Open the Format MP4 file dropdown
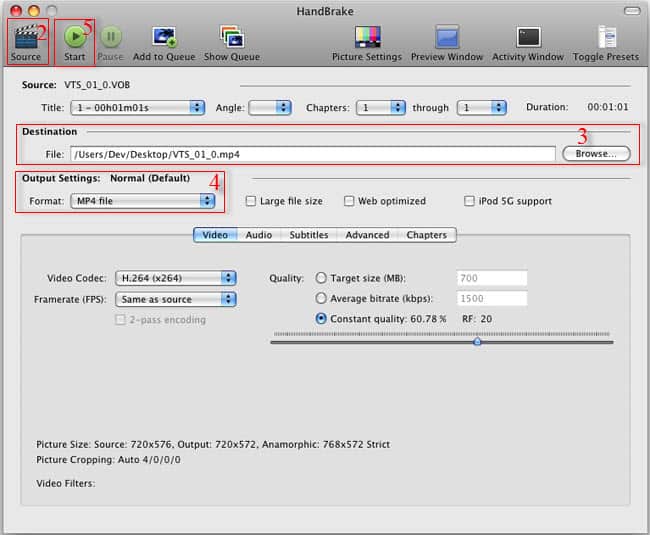The height and width of the screenshot is (535, 650). pyautogui.click(x=143, y=201)
